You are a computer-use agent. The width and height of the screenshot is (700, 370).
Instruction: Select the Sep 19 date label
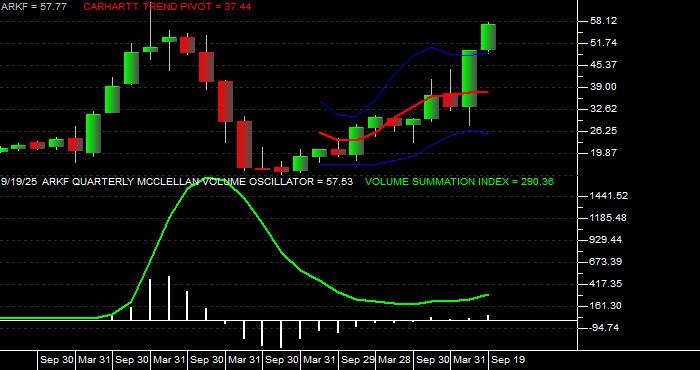[x=508, y=360]
